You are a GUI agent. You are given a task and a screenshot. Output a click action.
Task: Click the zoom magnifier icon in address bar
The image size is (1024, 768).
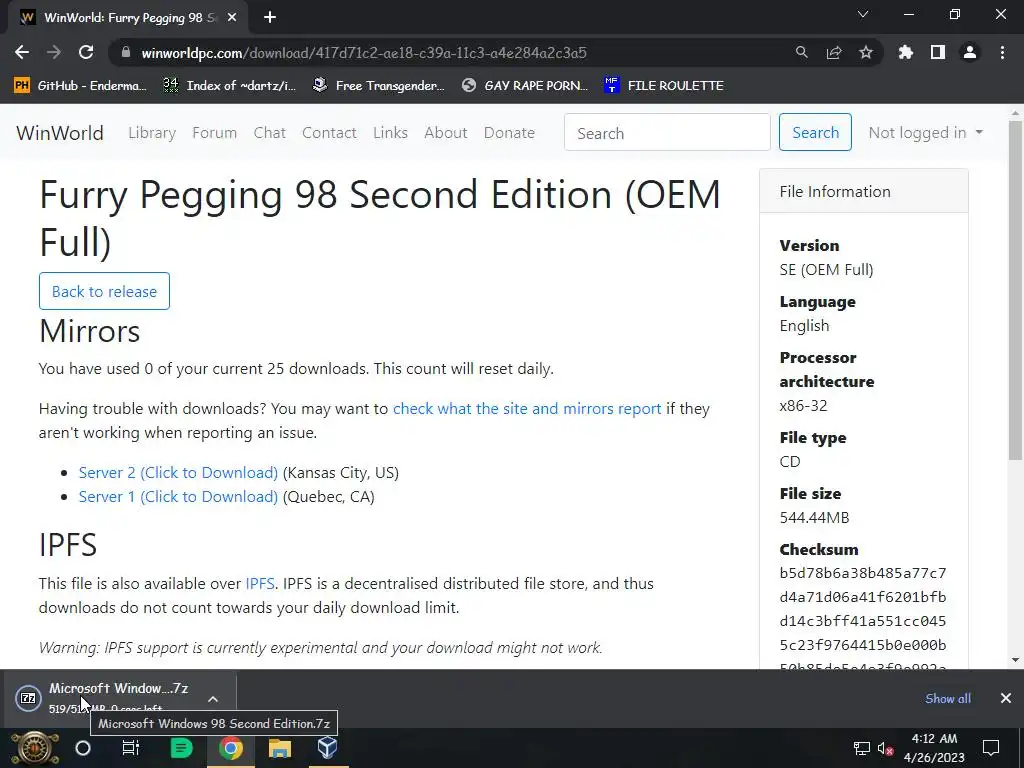click(801, 52)
